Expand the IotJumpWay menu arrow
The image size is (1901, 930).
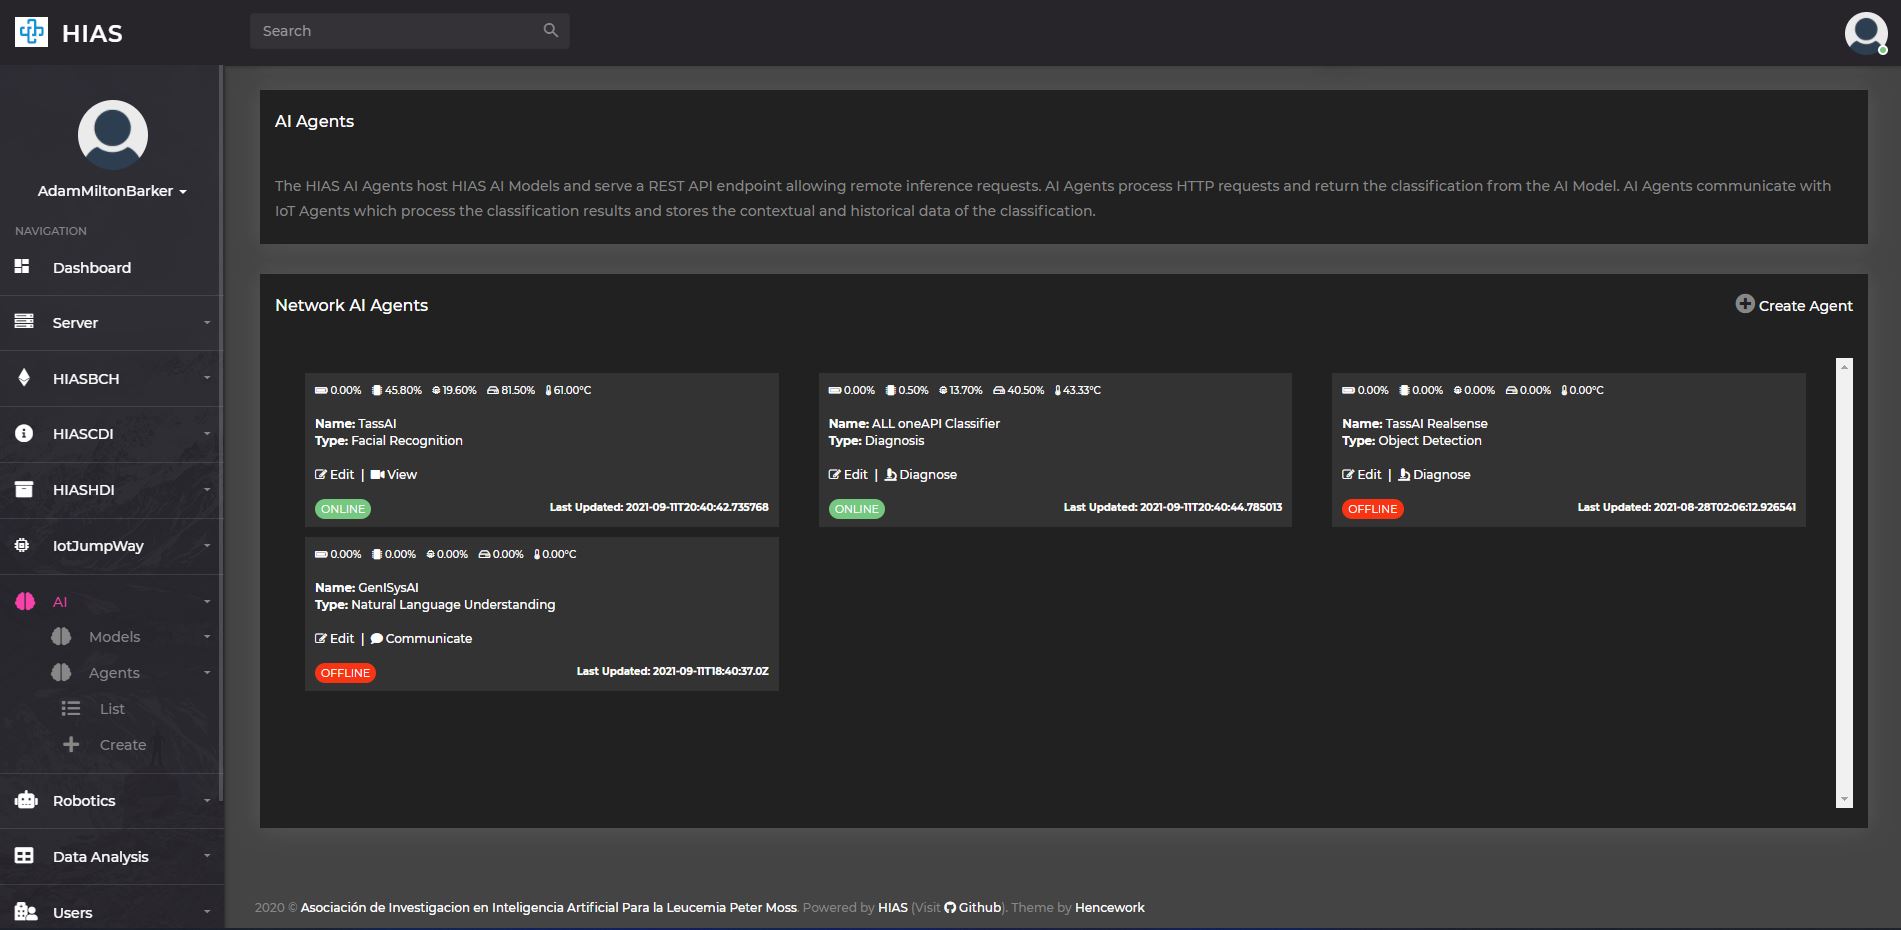pos(207,546)
